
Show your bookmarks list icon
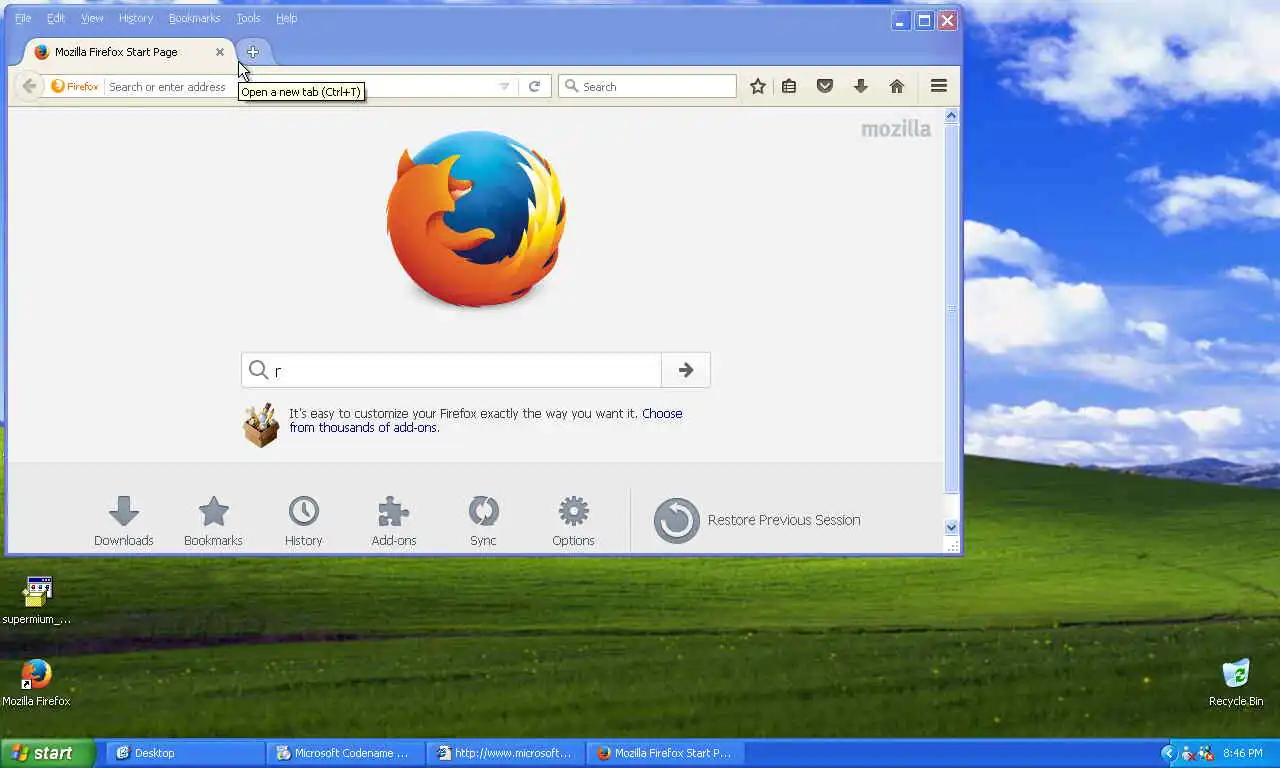(x=789, y=86)
